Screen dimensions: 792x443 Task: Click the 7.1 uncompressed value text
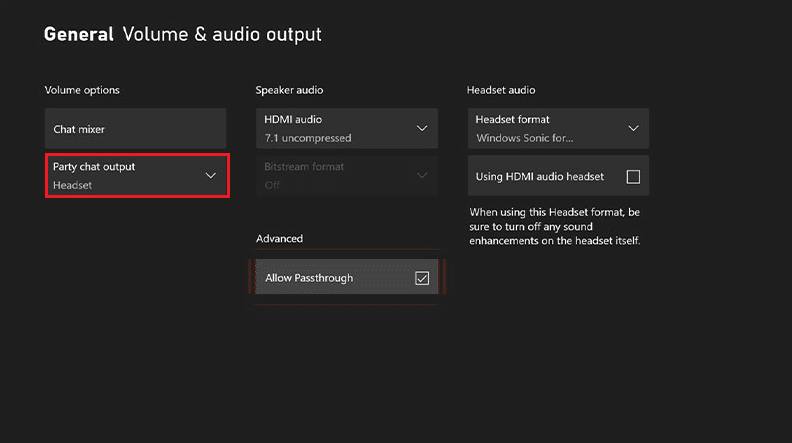[x=308, y=138]
